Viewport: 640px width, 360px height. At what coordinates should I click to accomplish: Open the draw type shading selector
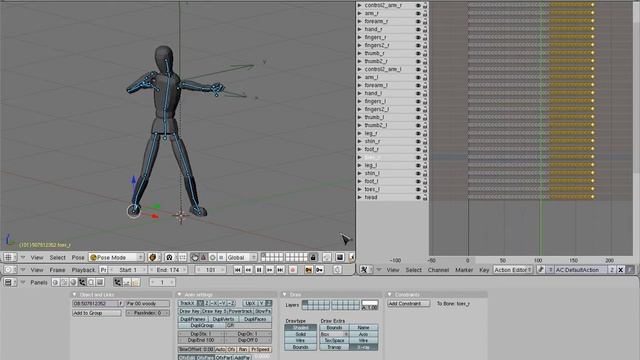tap(153, 257)
